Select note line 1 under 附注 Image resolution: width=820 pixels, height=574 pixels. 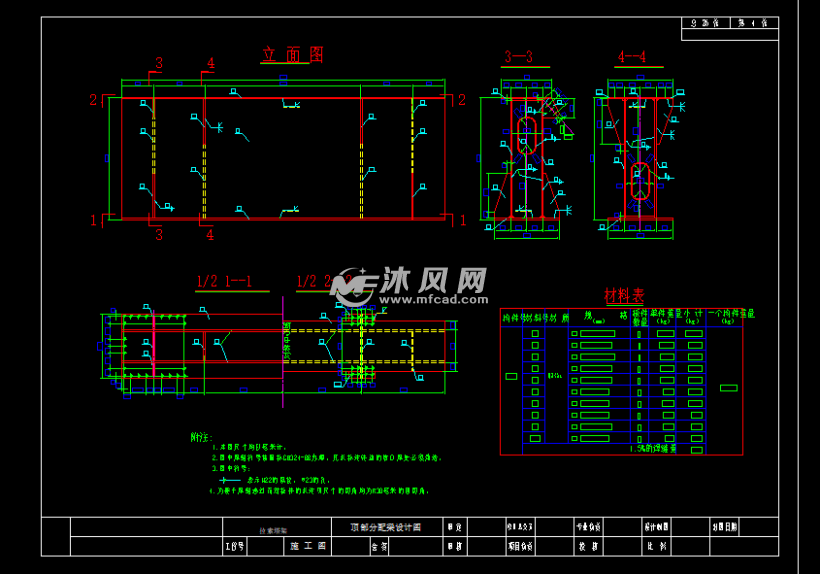click(250, 447)
